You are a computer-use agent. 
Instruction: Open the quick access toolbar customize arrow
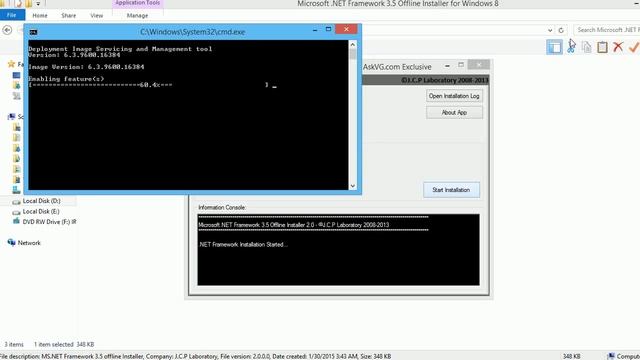38,4
